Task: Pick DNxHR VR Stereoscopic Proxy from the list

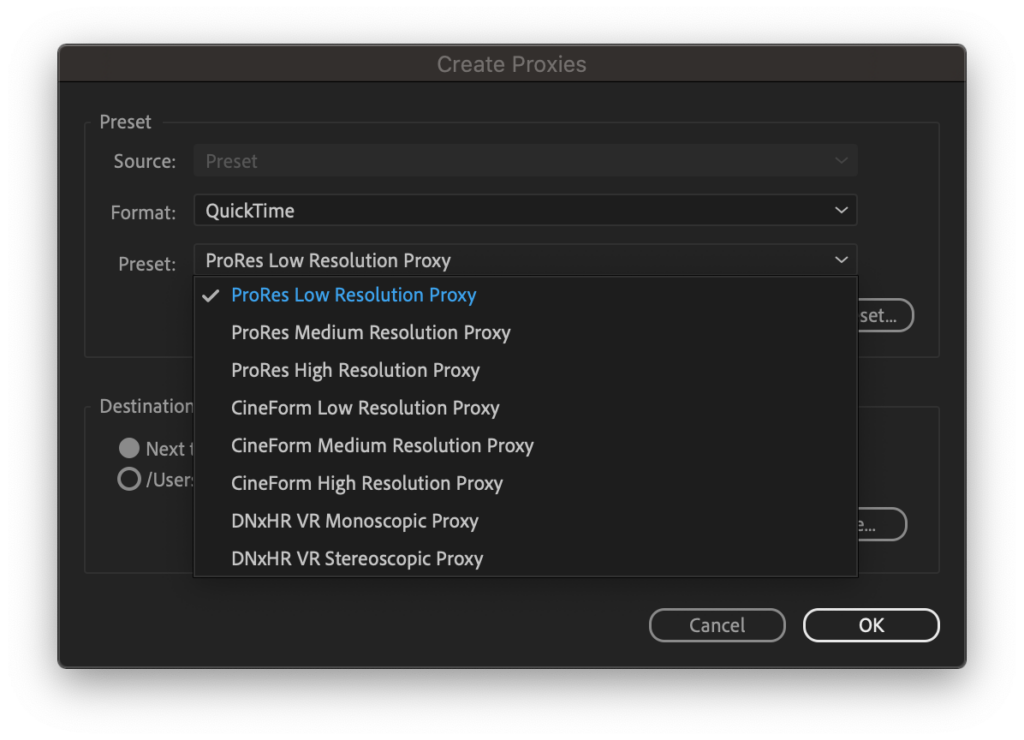Action: click(357, 558)
